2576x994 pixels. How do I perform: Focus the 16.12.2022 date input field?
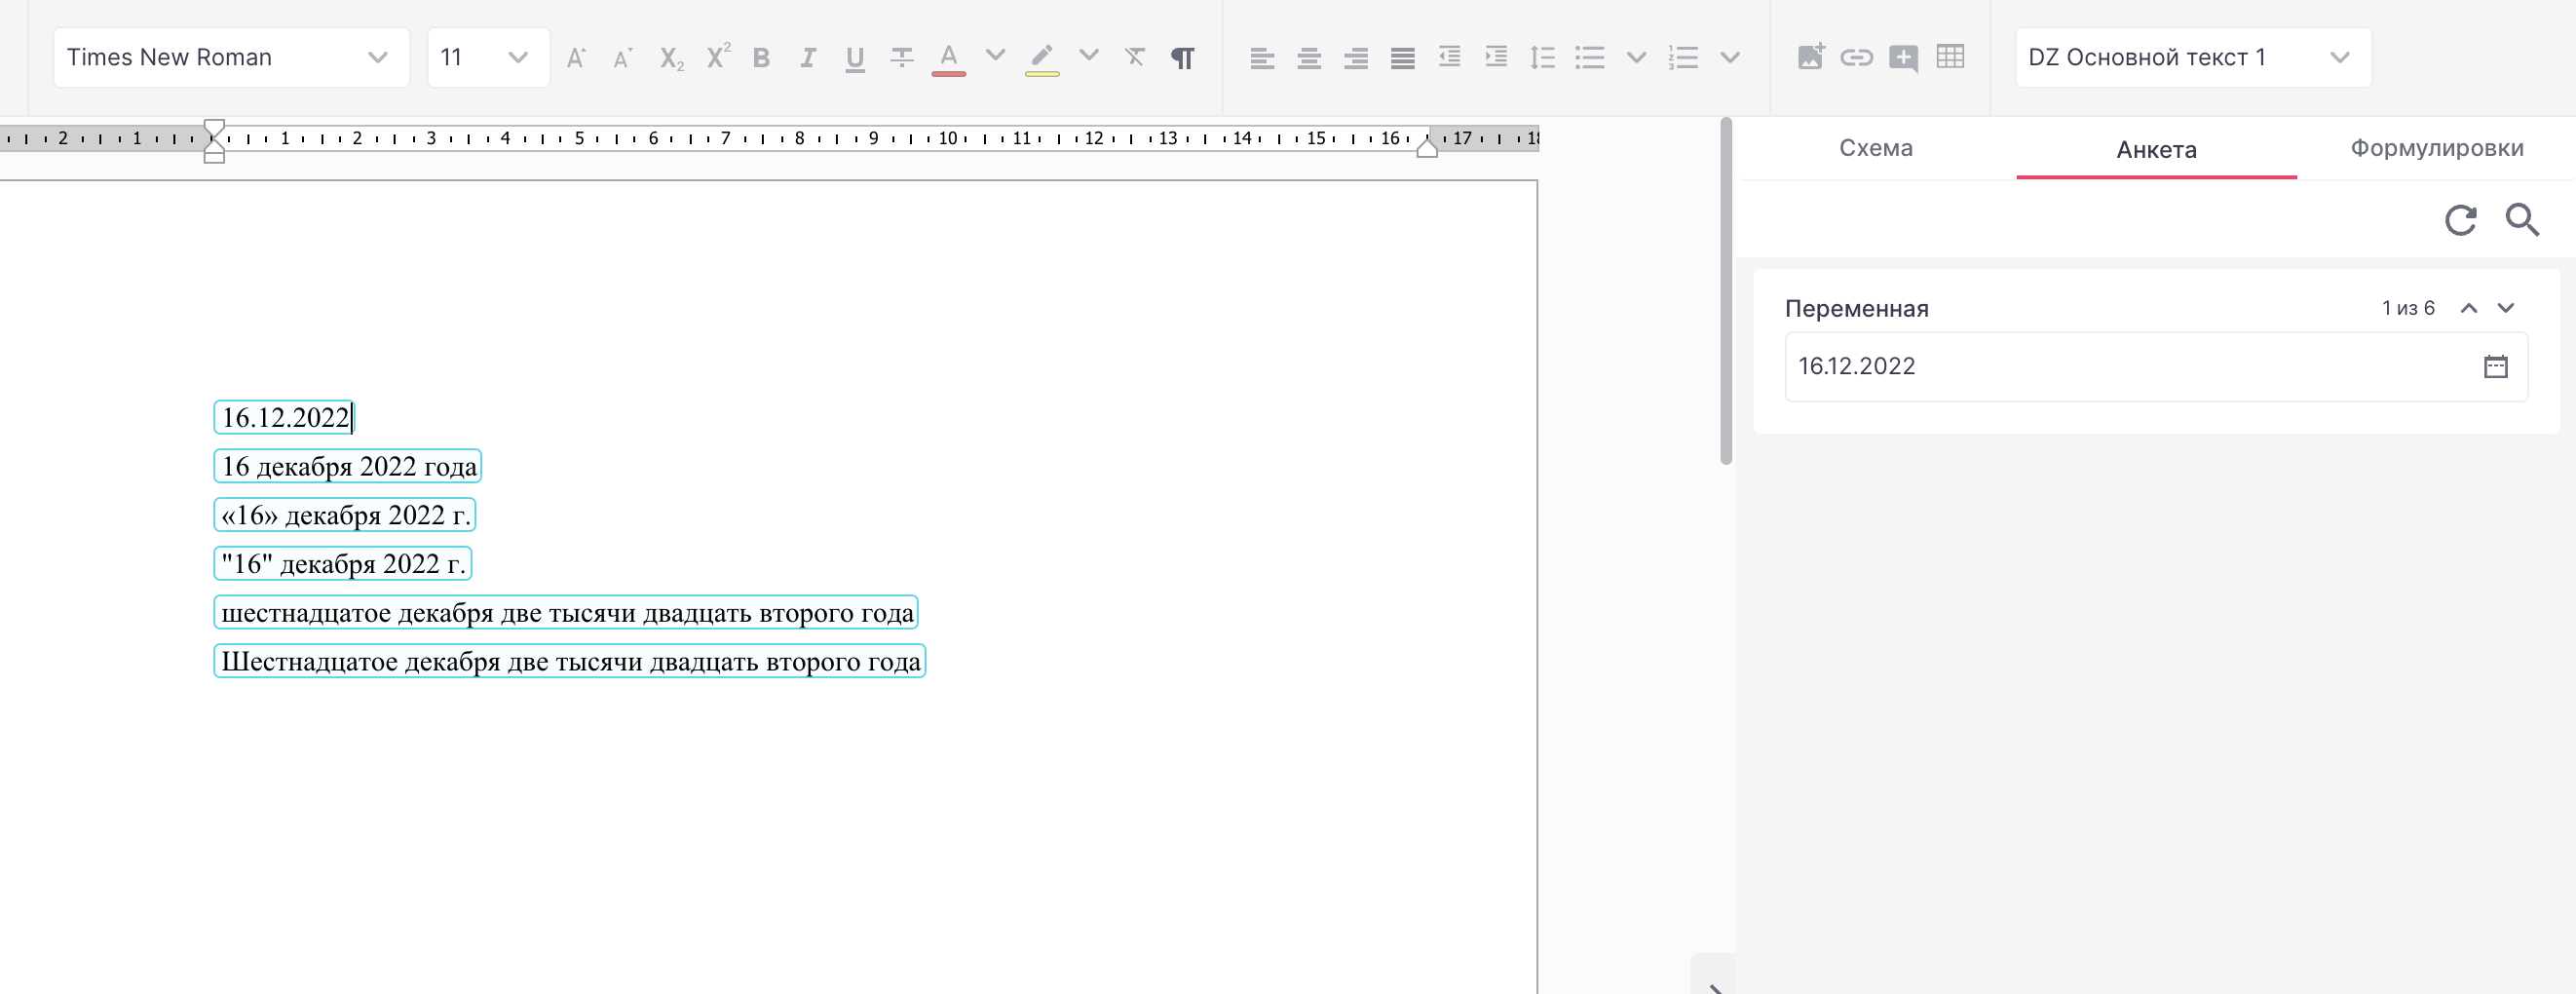tap(2156, 366)
